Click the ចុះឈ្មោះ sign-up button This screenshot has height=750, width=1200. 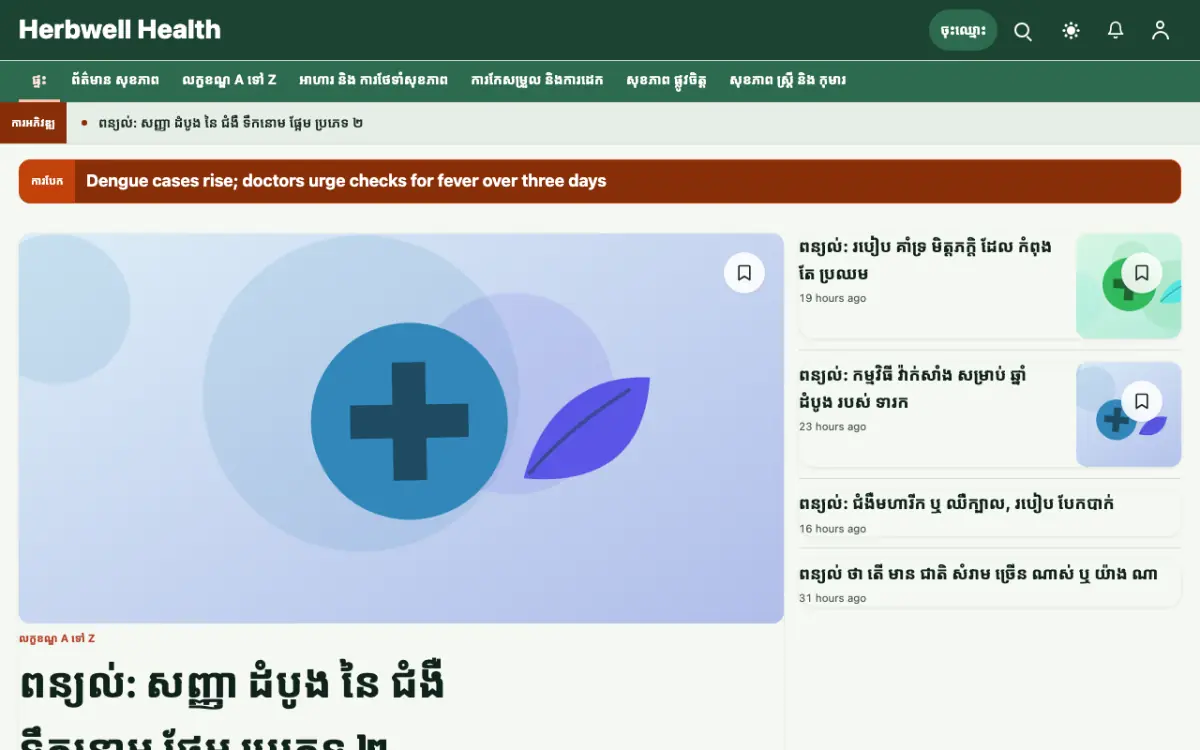(x=963, y=30)
